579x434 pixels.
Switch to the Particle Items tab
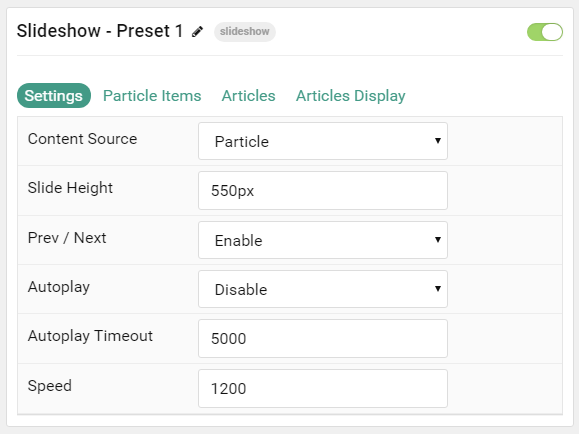pyautogui.click(x=152, y=96)
